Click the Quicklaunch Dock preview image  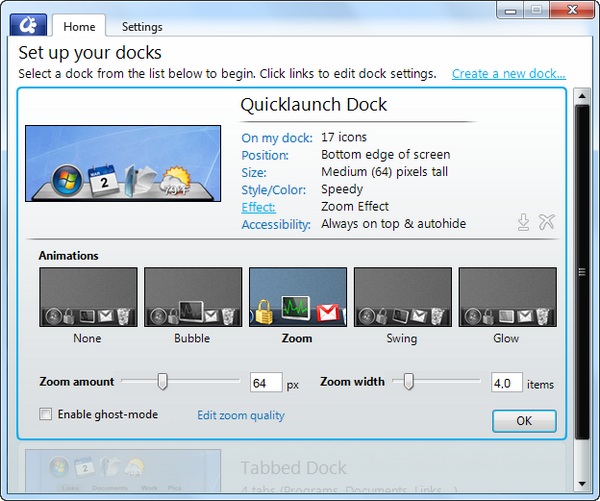tap(123, 163)
